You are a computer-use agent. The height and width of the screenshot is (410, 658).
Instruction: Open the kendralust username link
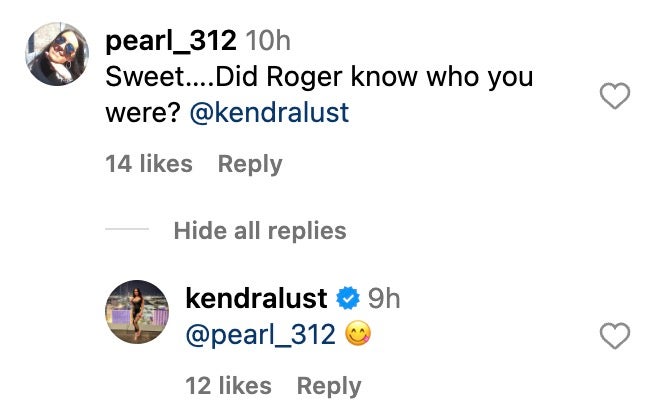point(257,298)
